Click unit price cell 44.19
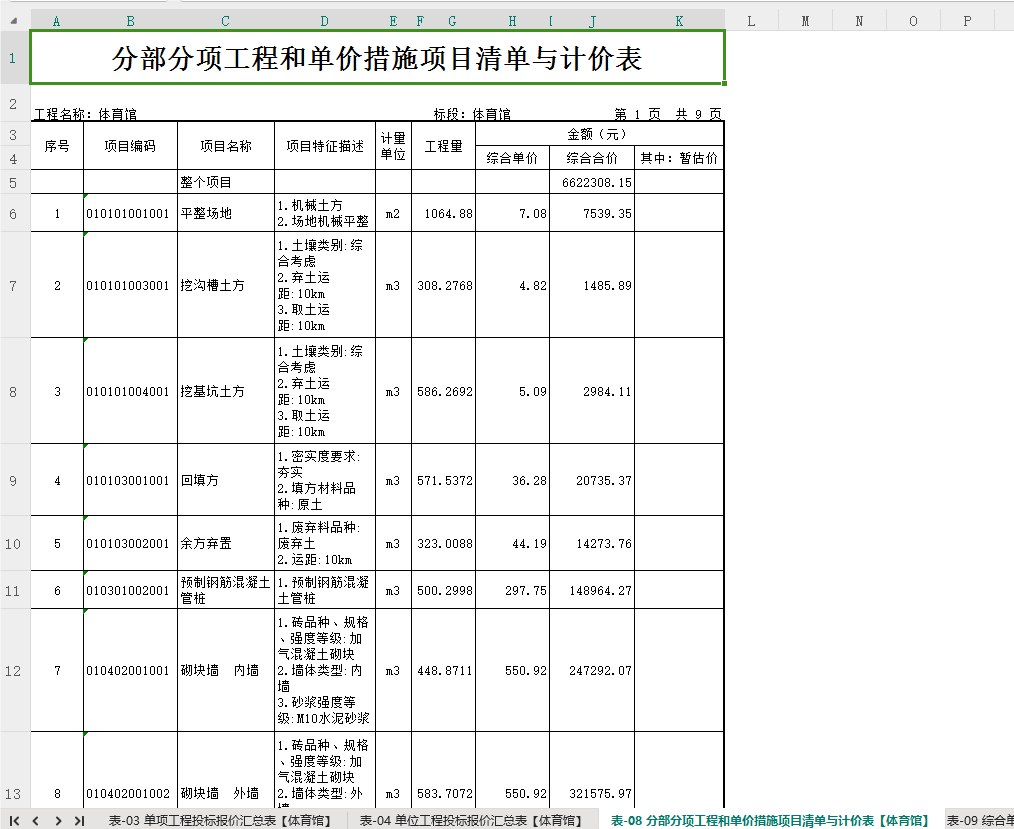 (x=512, y=543)
